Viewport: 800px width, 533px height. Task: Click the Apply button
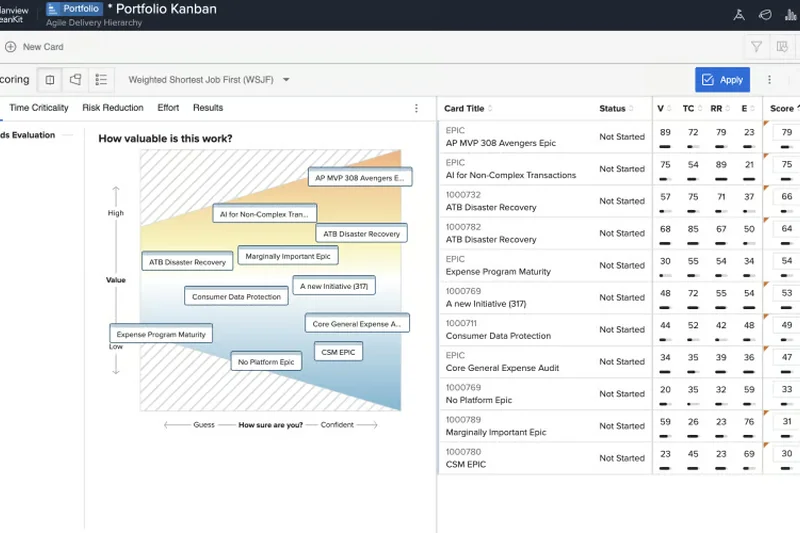click(722, 80)
